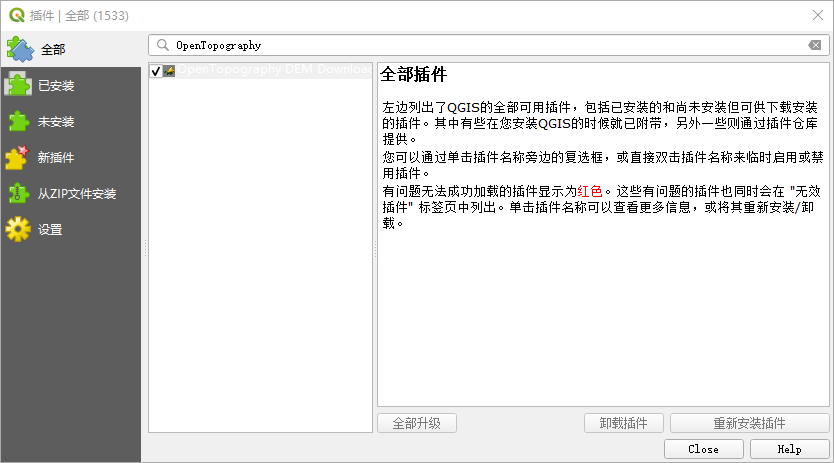Uncheck the OpenTopography DEM Downloader plugin checkbox
Screen dimensions: 834x463
(155, 71)
